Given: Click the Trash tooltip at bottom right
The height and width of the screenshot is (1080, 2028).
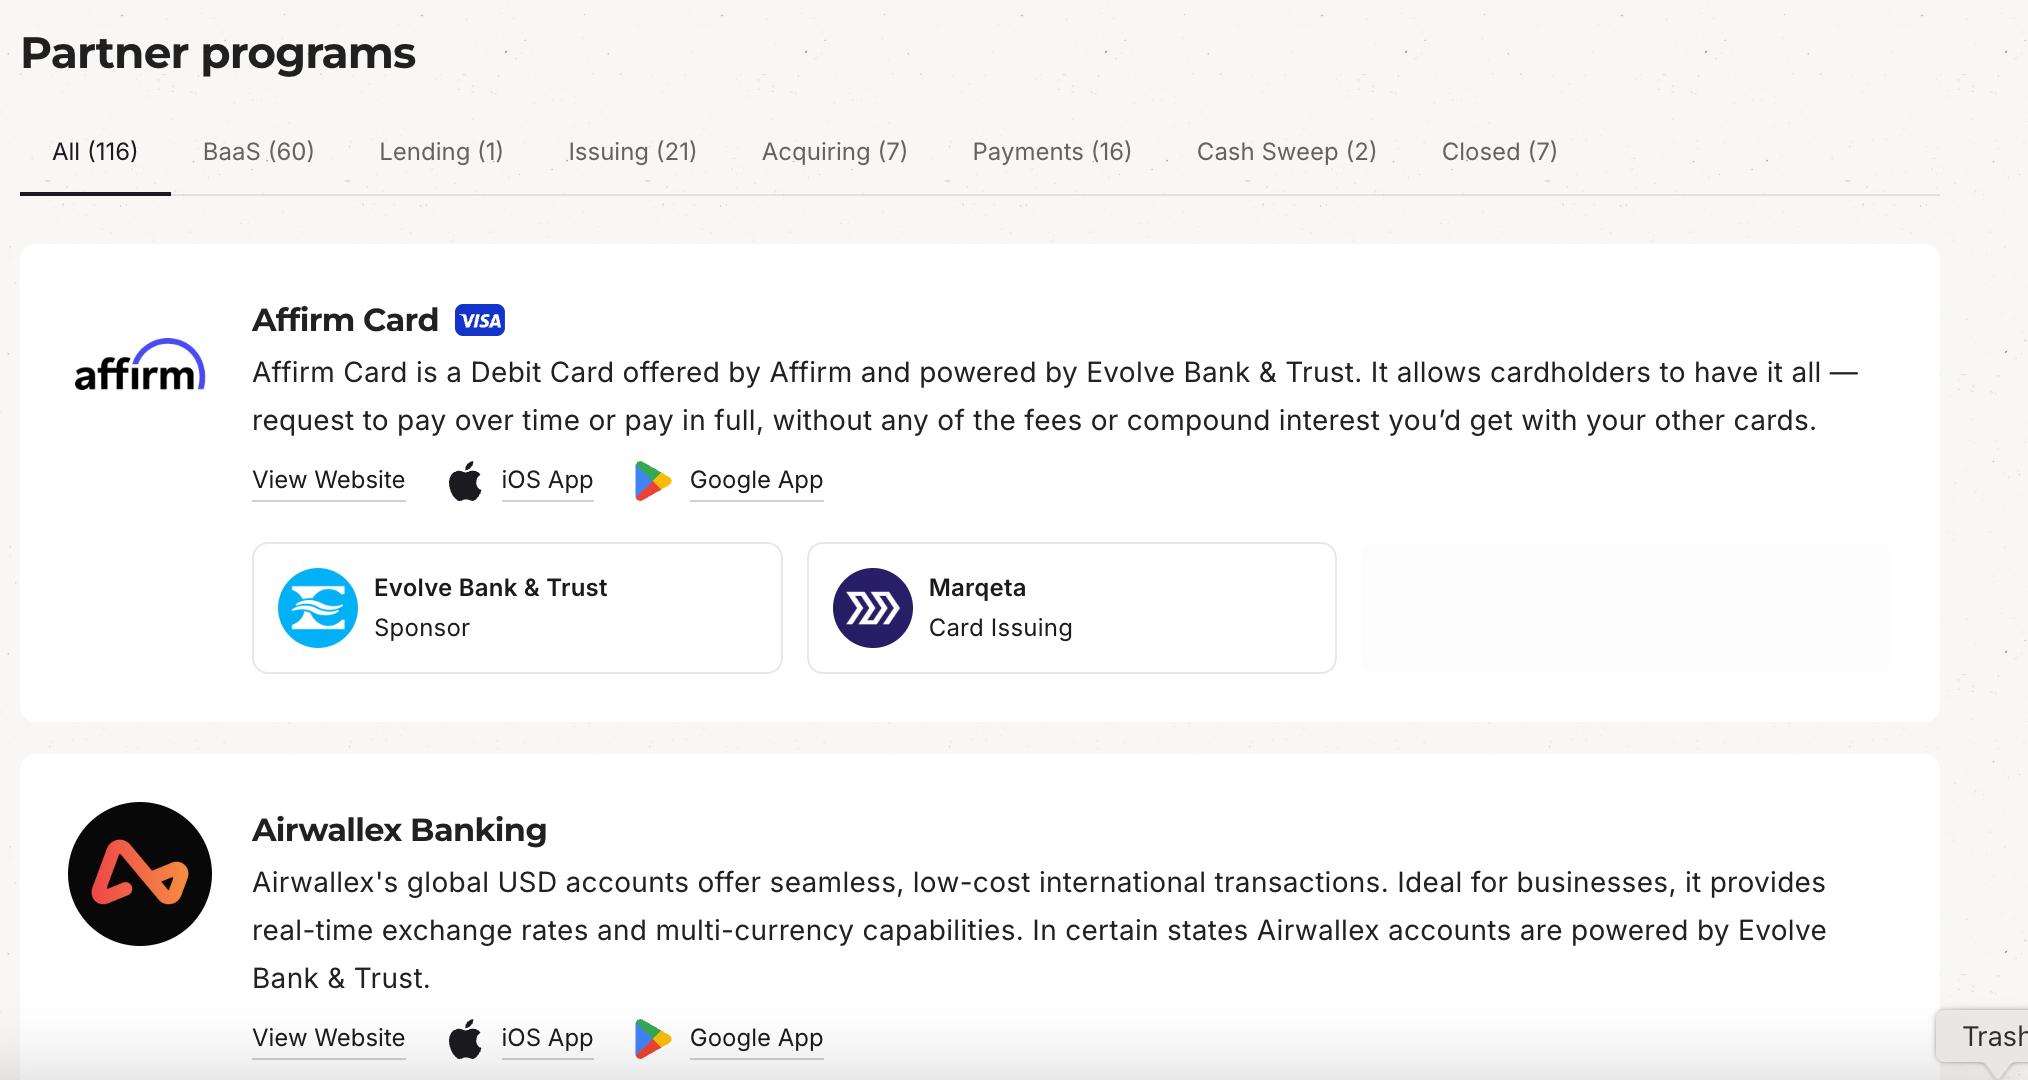Looking at the screenshot, I should (1990, 1037).
